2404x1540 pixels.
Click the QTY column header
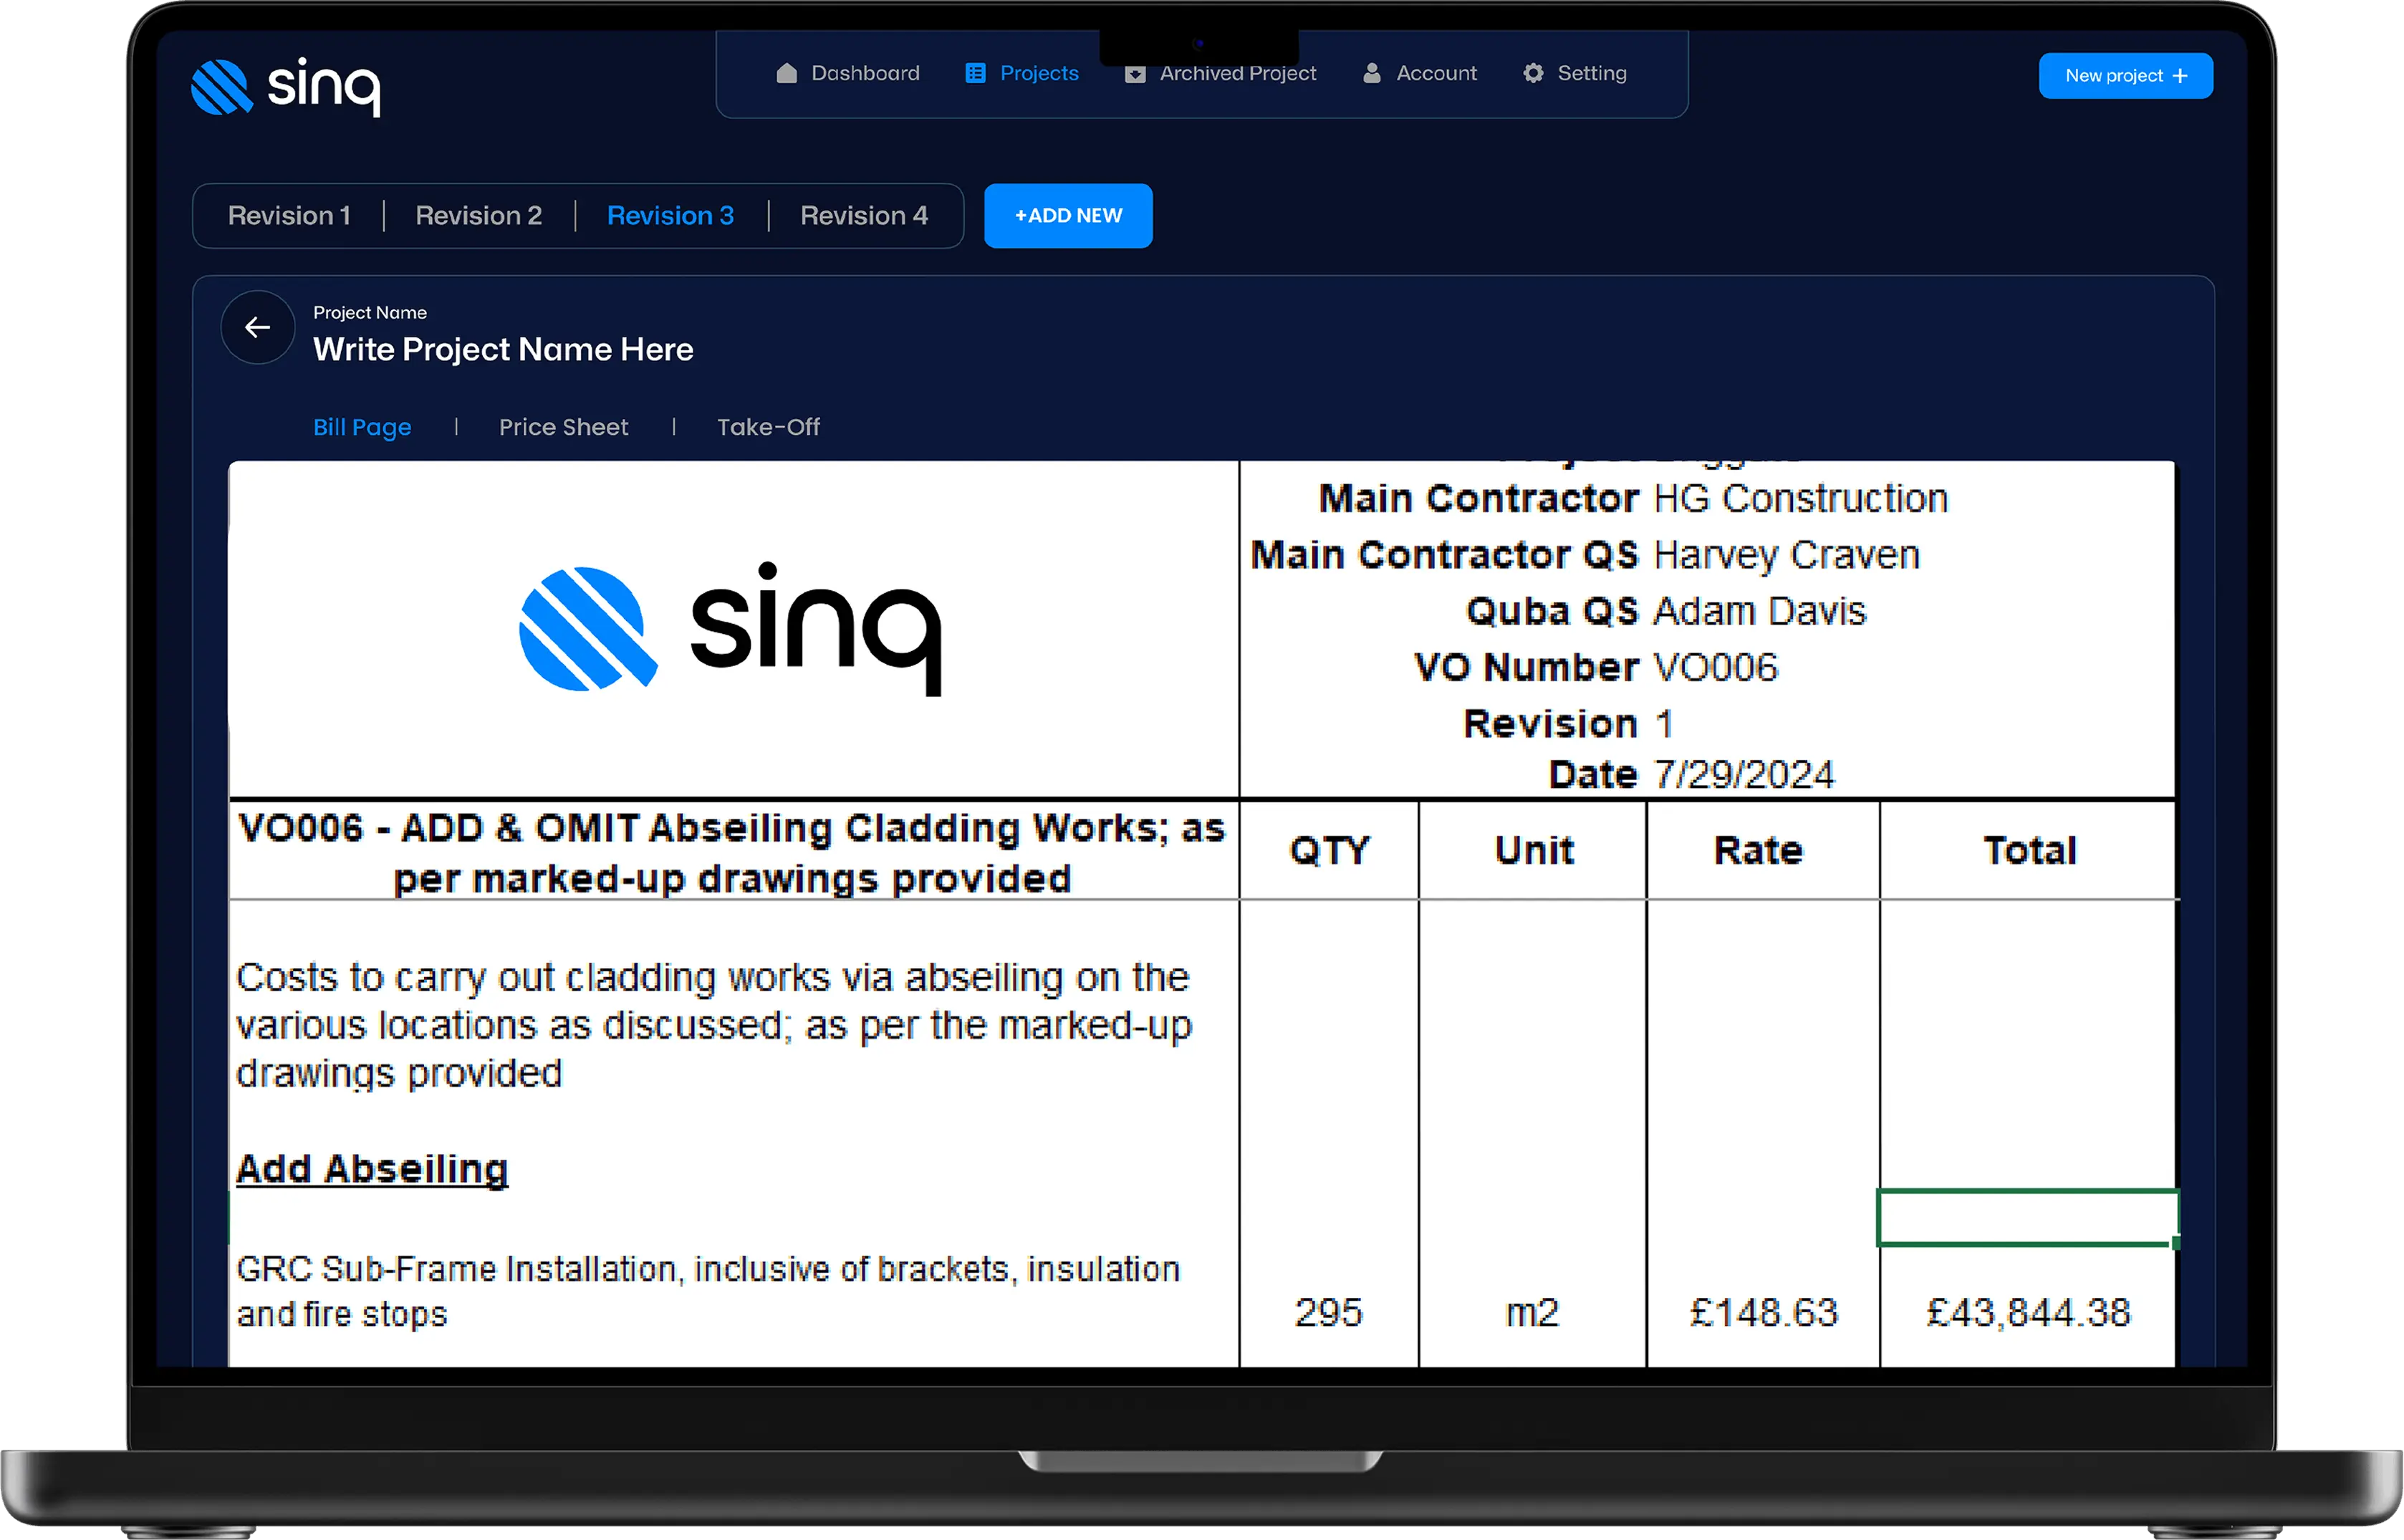pos(1329,851)
